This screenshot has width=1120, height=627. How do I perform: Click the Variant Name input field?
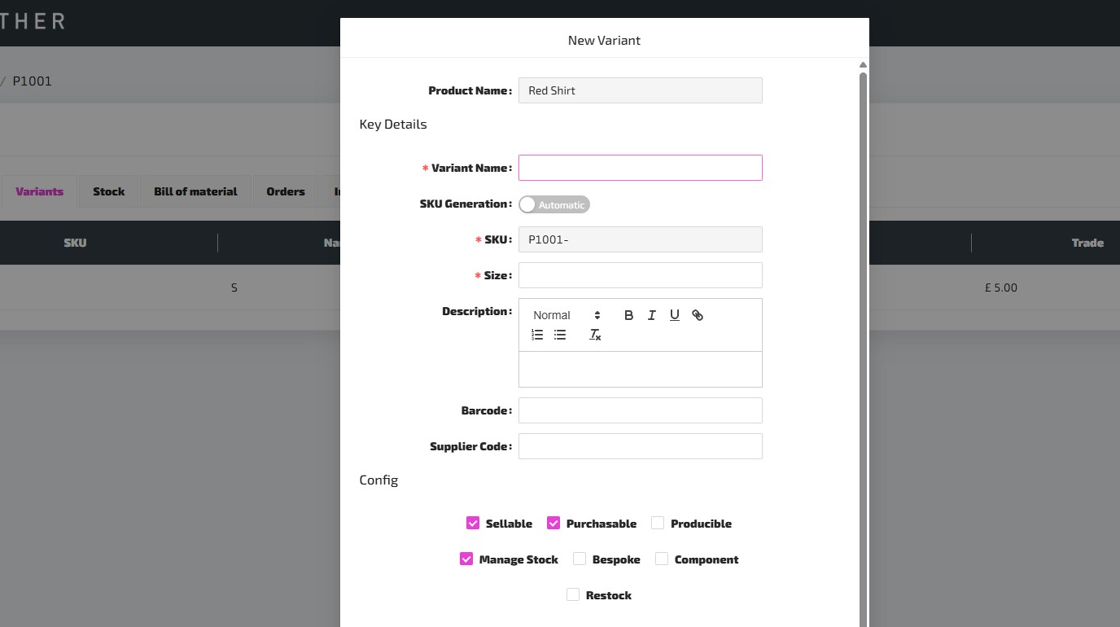640,168
